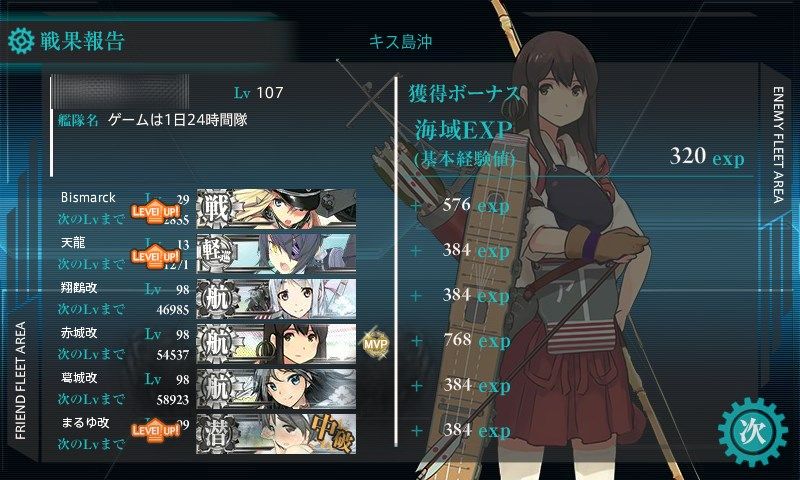Screen dimensions: 800x480
Task: Click the gold MVP badge
Action: click(x=376, y=344)
